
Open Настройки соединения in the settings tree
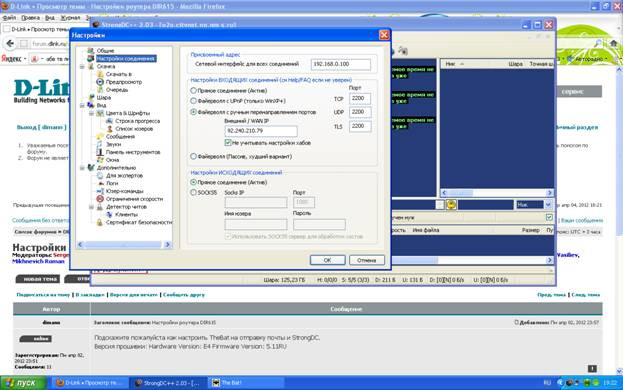pyautogui.click(x=126, y=59)
